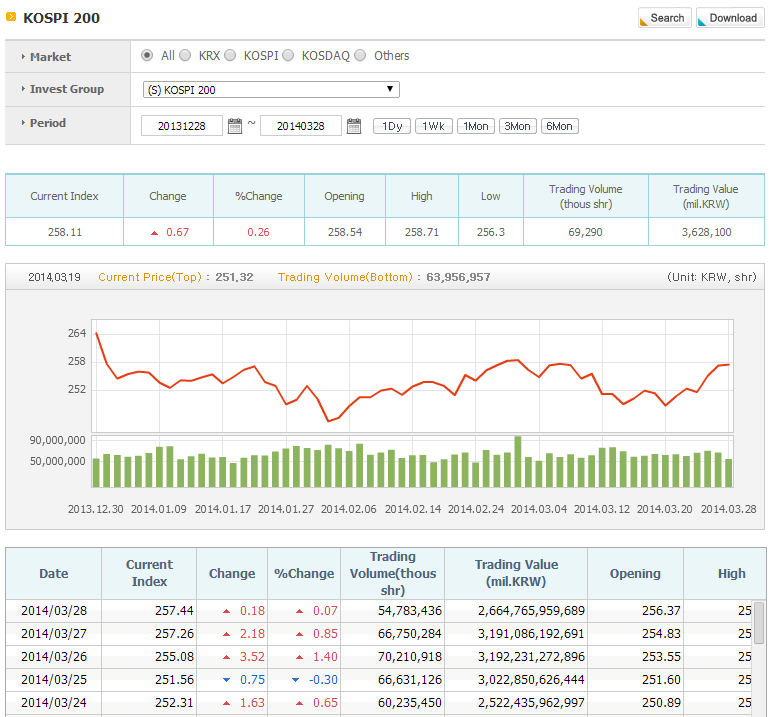This screenshot has width=772, height=717.
Task: Select the All market radio button
Action: point(147,55)
